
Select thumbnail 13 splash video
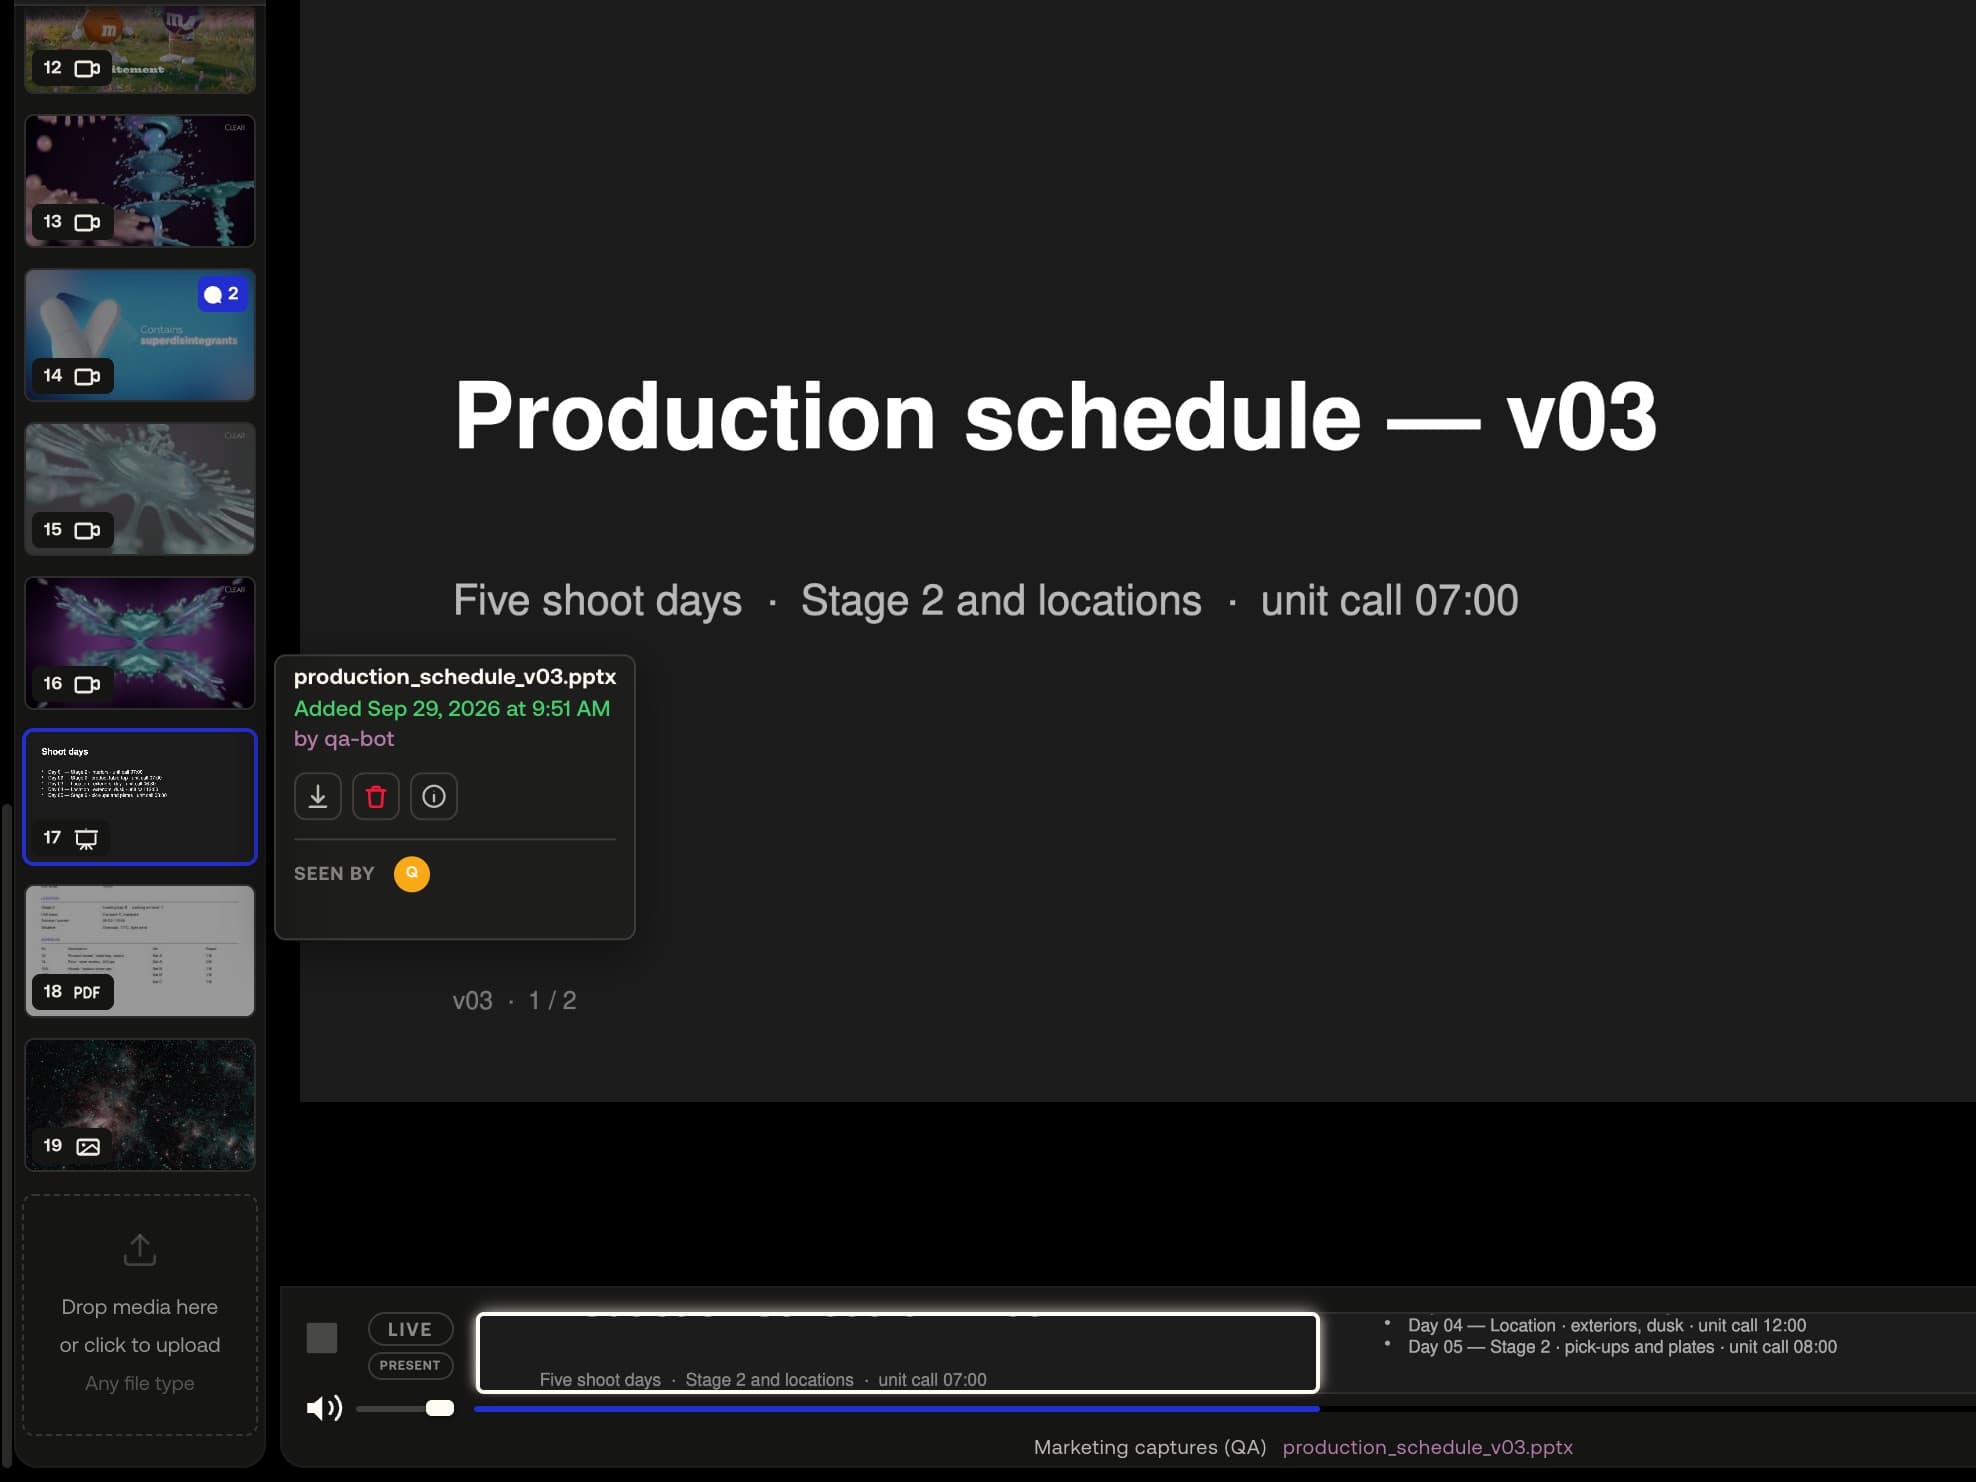pos(140,181)
